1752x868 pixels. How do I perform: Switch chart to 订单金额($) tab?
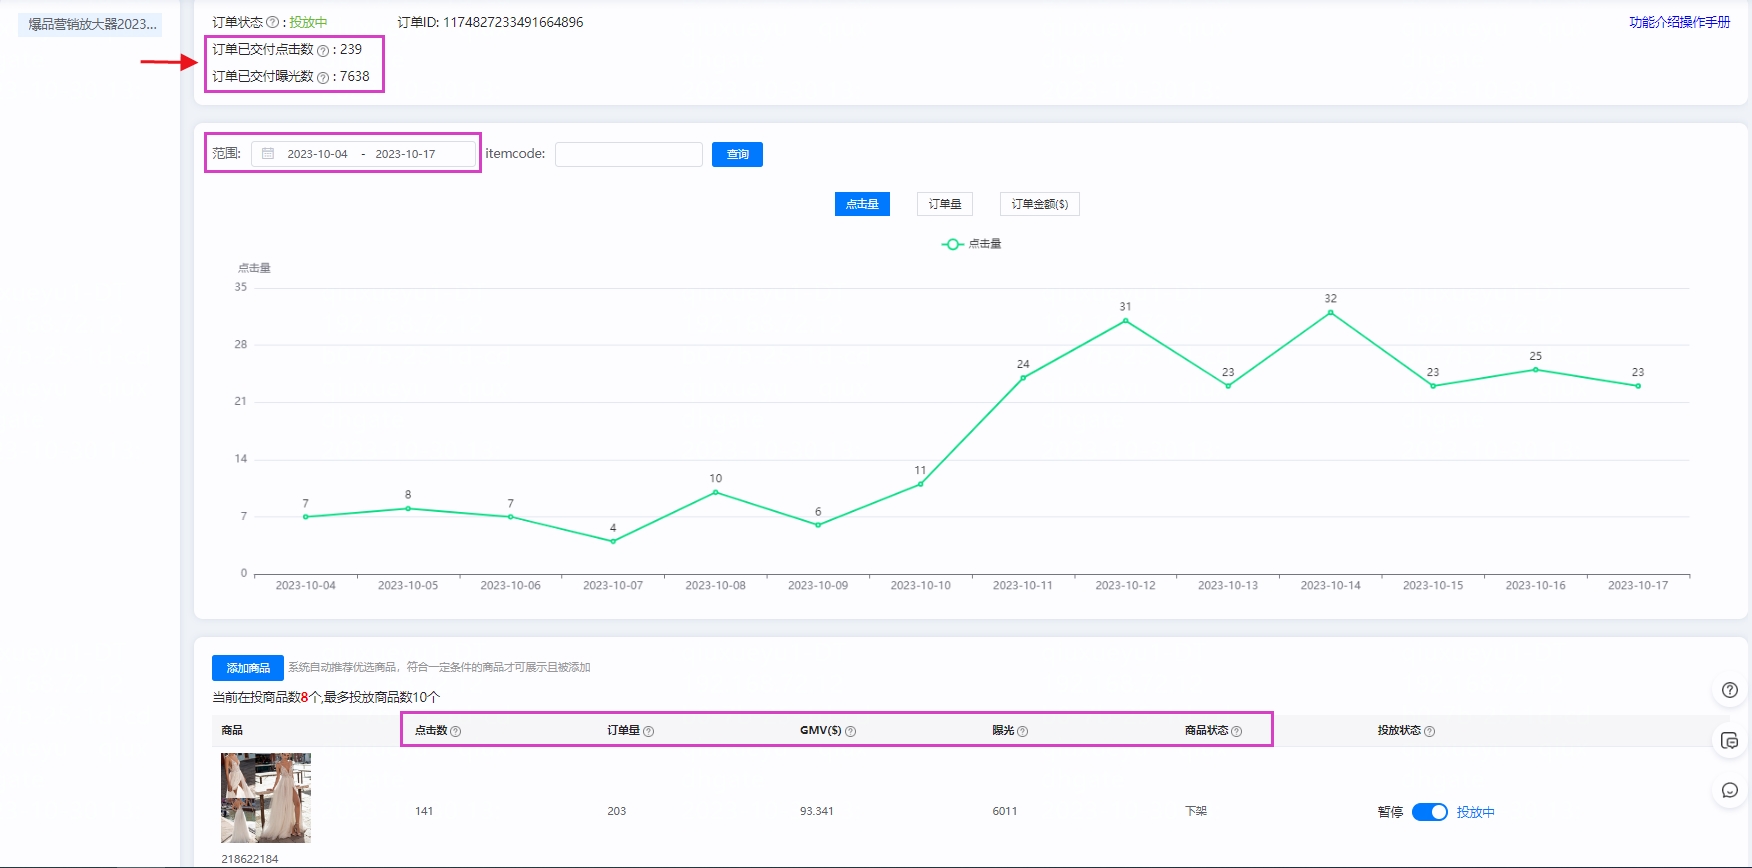coord(1039,204)
